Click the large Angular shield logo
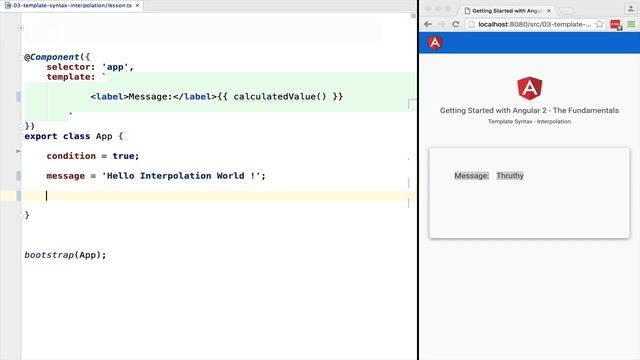The width and height of the screenshot is (640, 360). (x=529, y=88)
